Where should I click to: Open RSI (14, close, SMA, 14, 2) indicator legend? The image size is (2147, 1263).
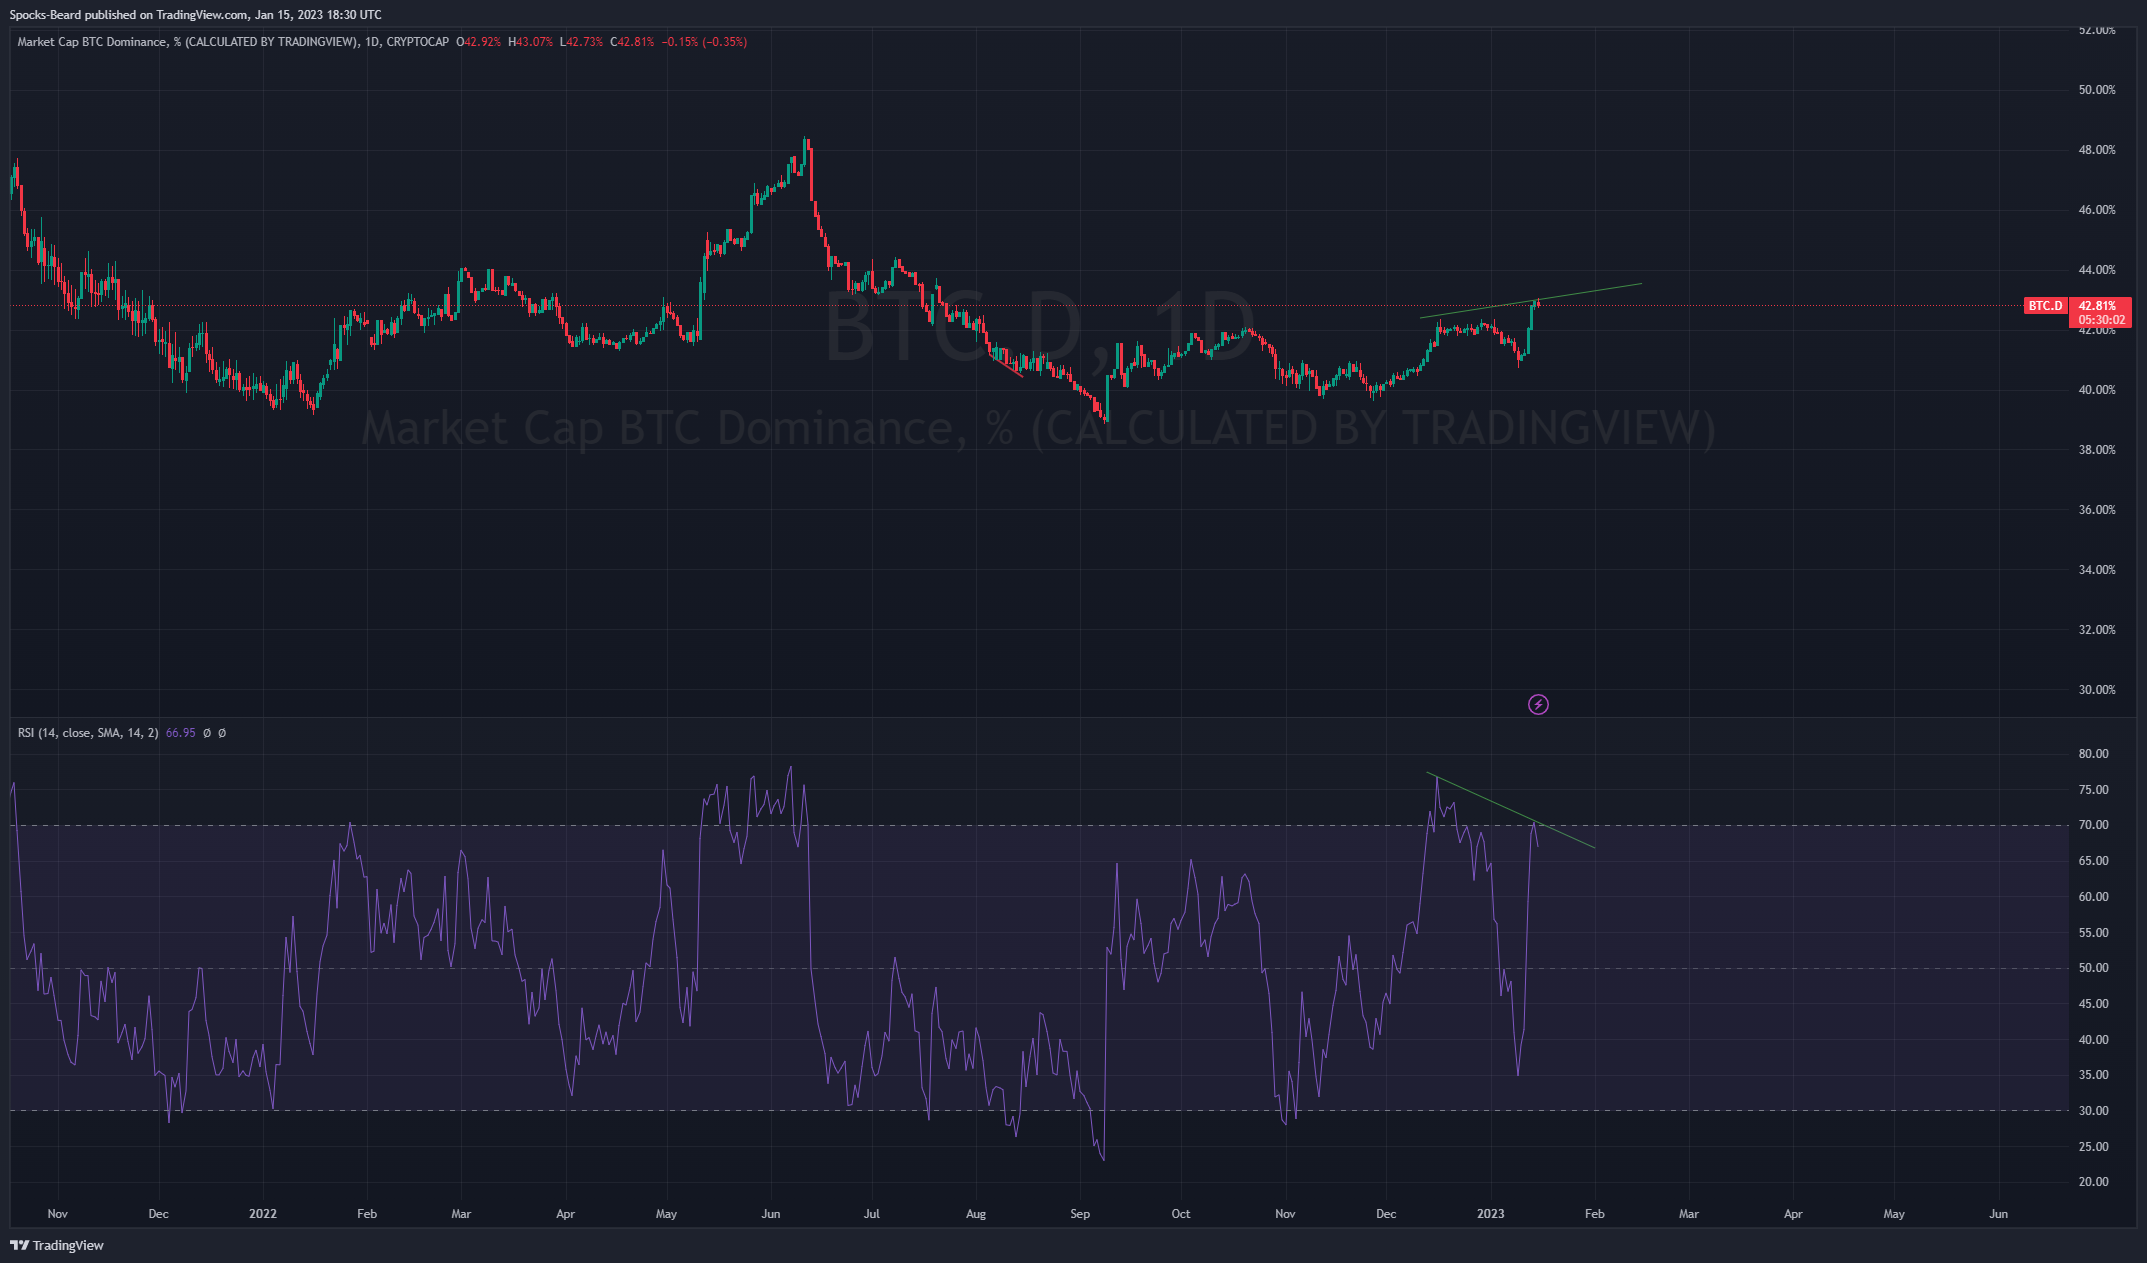click(88, 733)
